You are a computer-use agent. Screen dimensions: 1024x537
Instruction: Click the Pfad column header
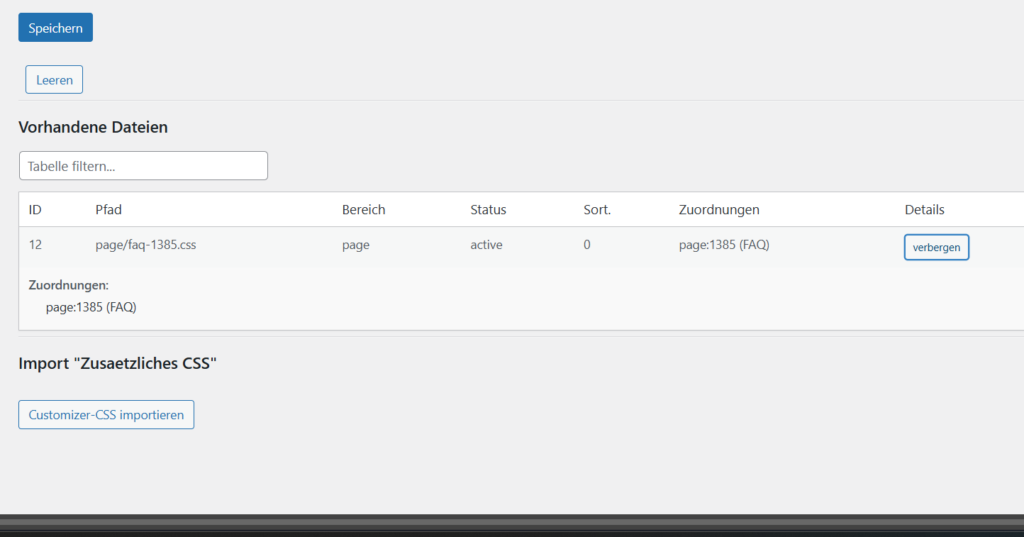click(x=108, y=210)
